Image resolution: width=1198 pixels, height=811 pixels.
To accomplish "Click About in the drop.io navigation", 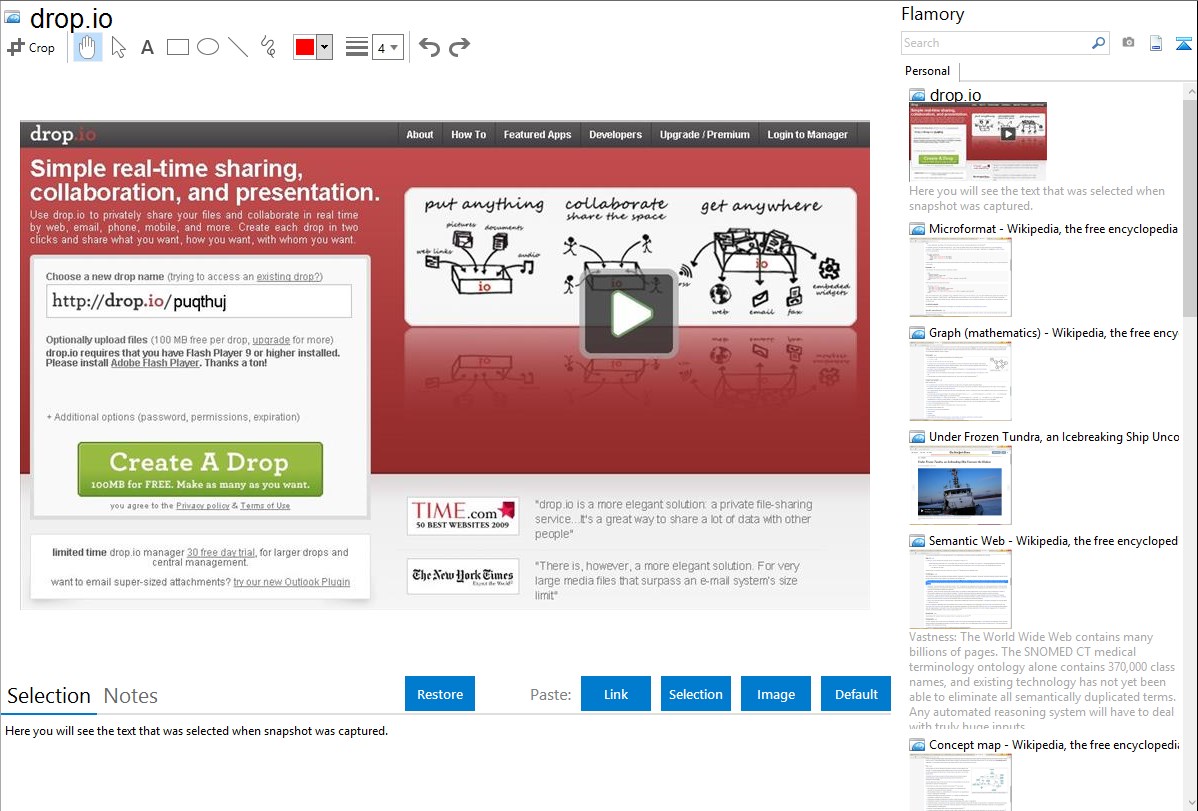I will [419, 135].
